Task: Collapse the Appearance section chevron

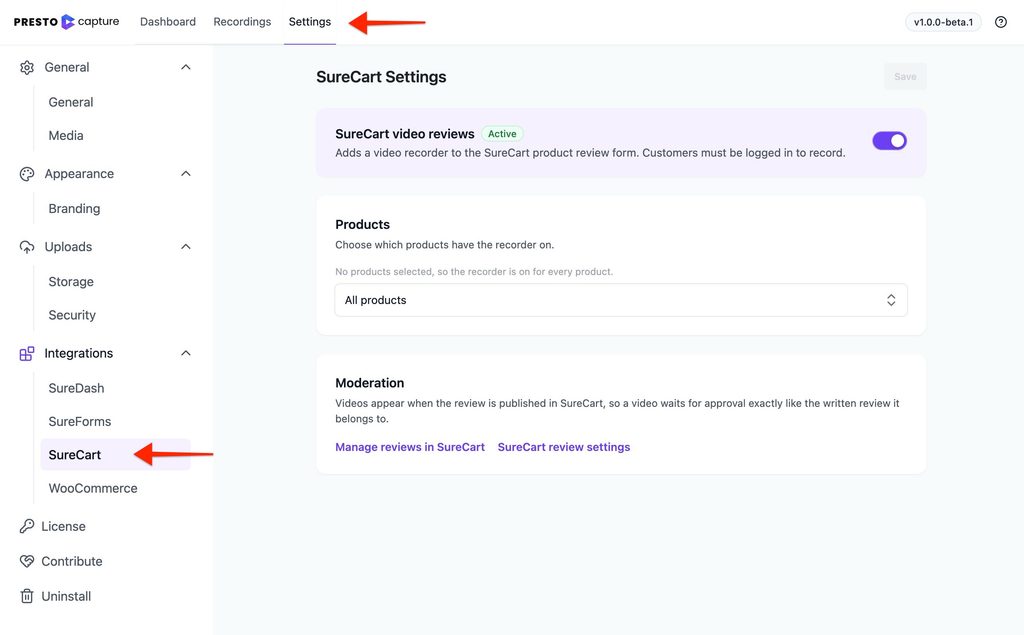Action: 185,174
